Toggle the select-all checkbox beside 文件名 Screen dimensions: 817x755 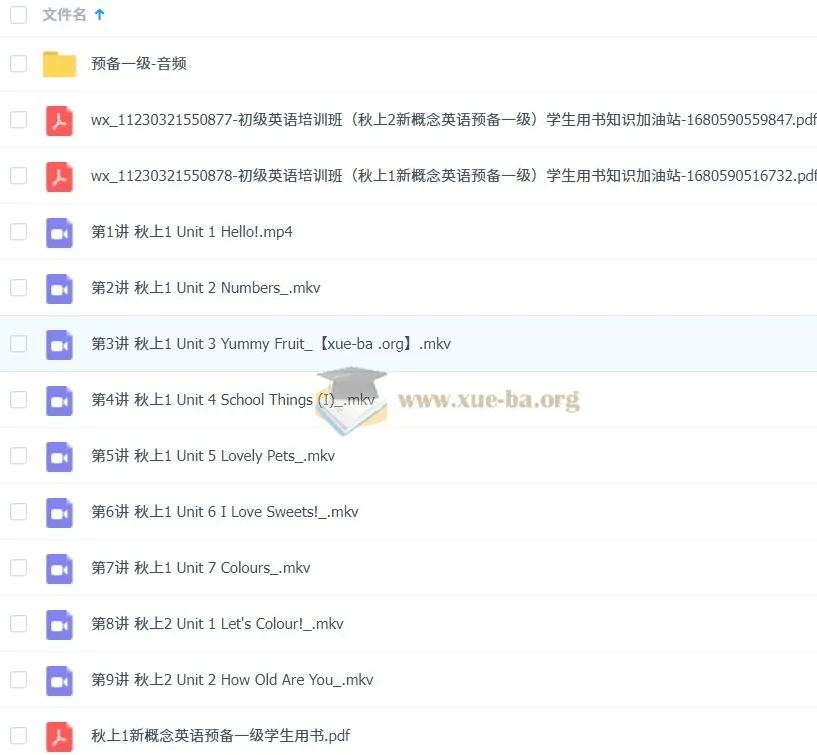click(x=19, y=15)
